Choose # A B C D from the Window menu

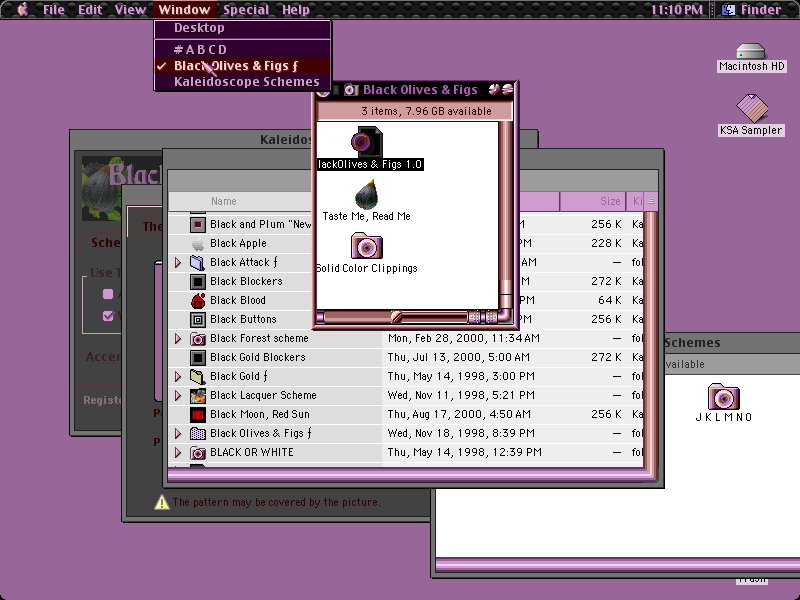coord(243,49)
